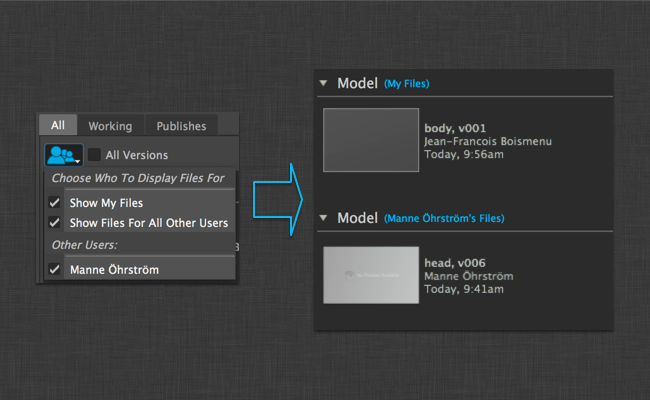The width and height of the screenshot is (650, 400).
Task: Select the head v006 thumbnail
Action: 371,274
